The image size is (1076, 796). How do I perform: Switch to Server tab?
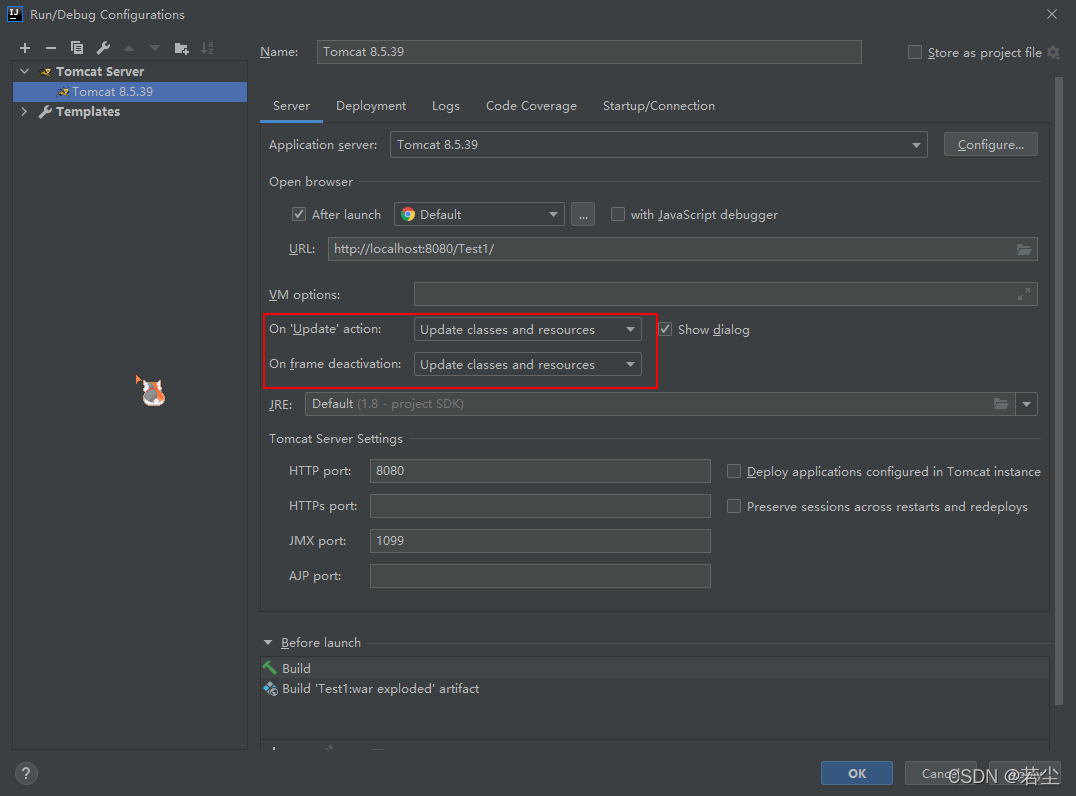[292, 106]
